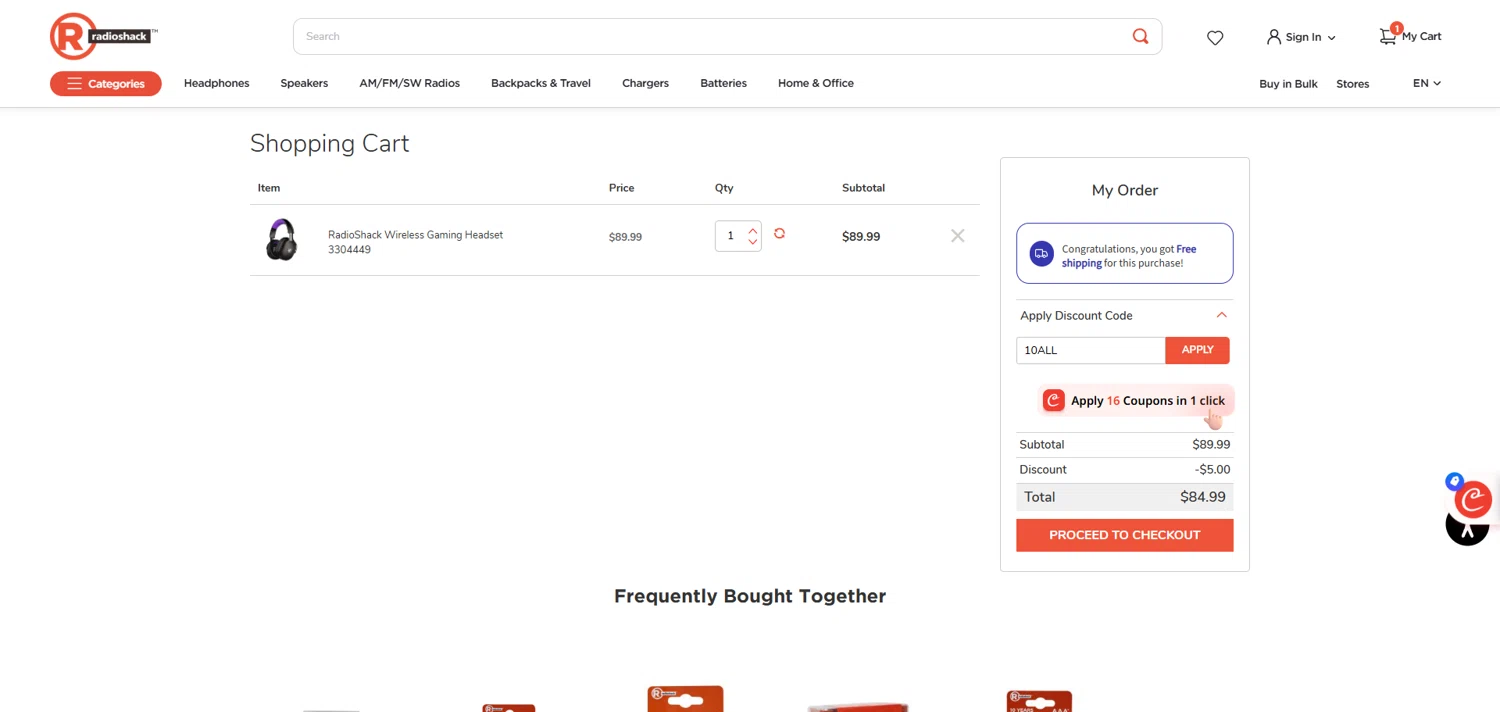This screenshot has height=712, width=1500.
Task: Open the Categories menu button
Action: click(x=106, y=84)
